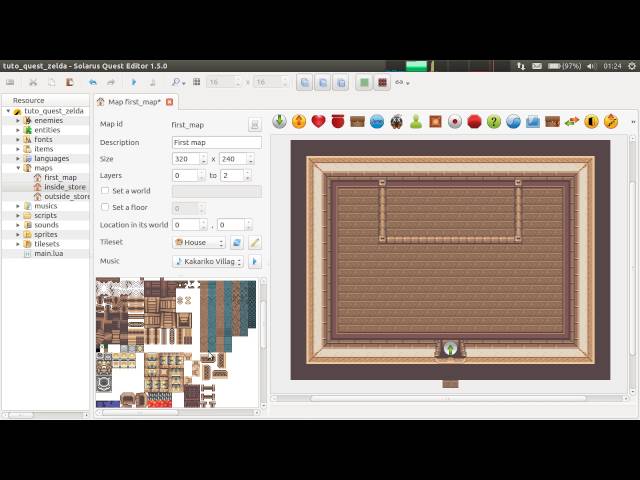The image size is (640, 480).
Task: Run the quest with play icon
Action: (134, 82)
